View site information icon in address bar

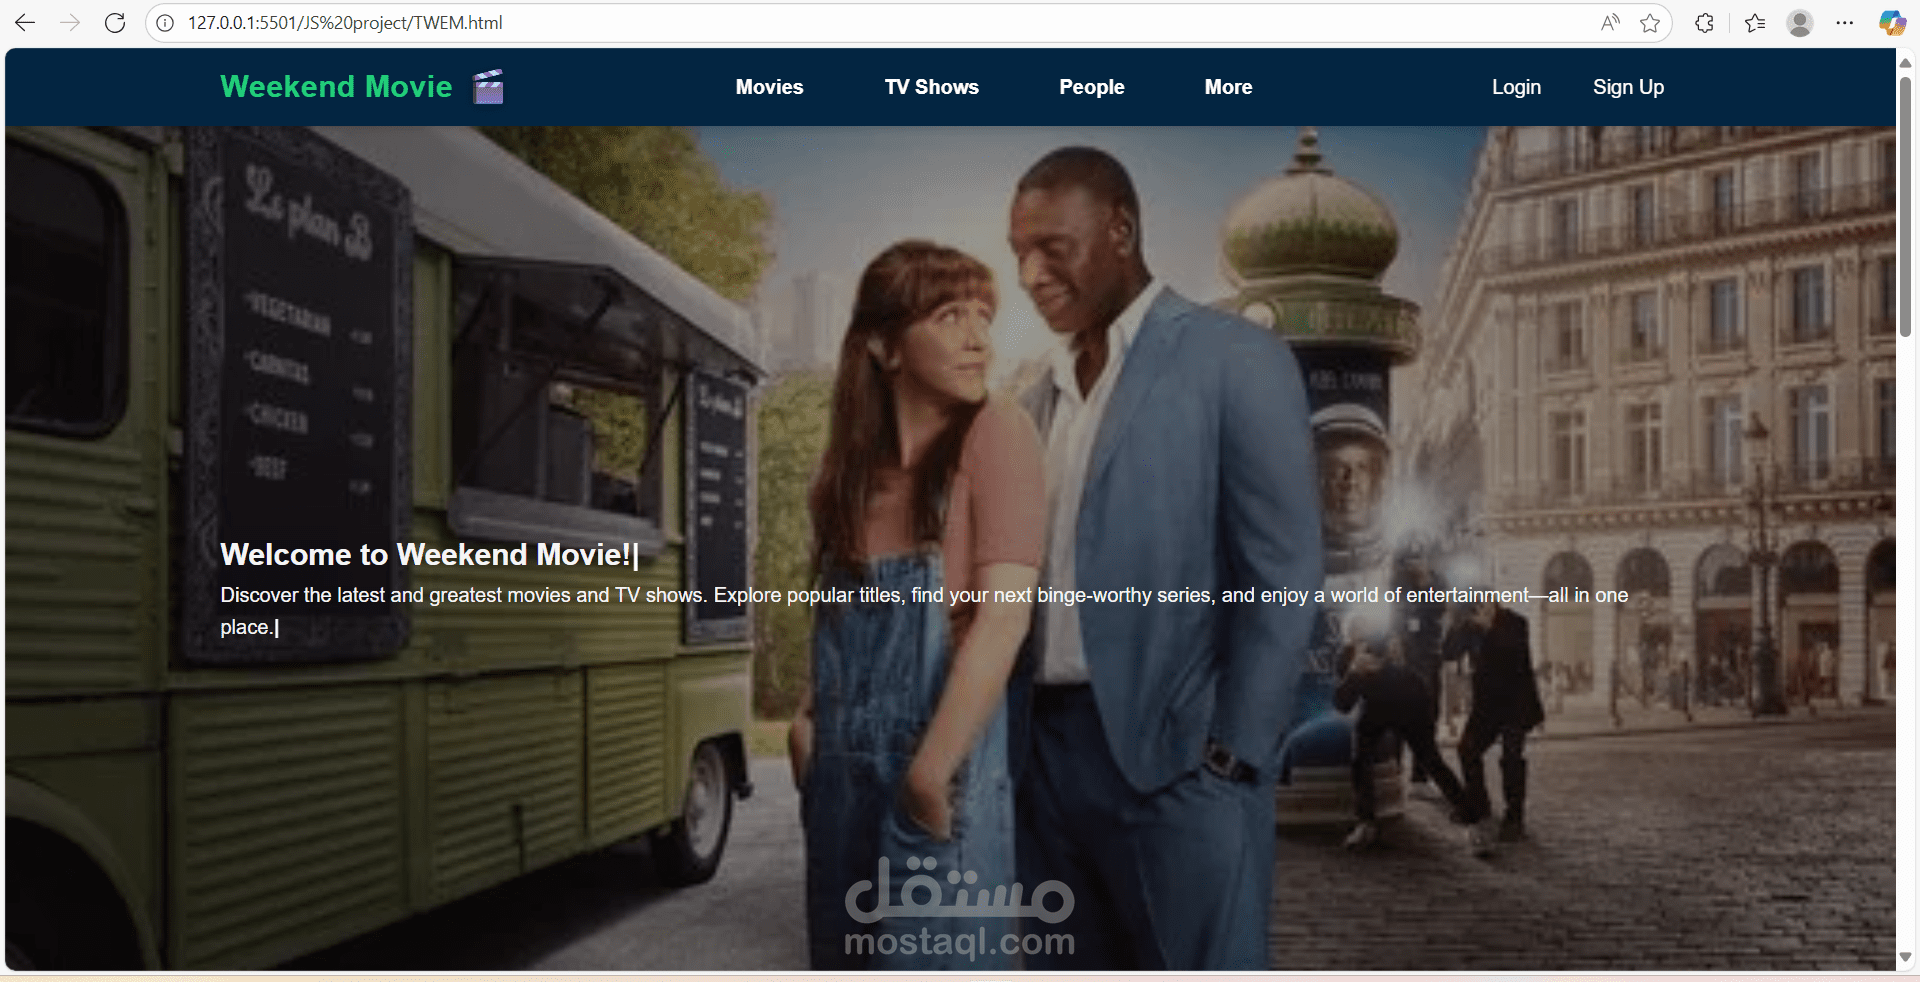click(x=165, y=23)
